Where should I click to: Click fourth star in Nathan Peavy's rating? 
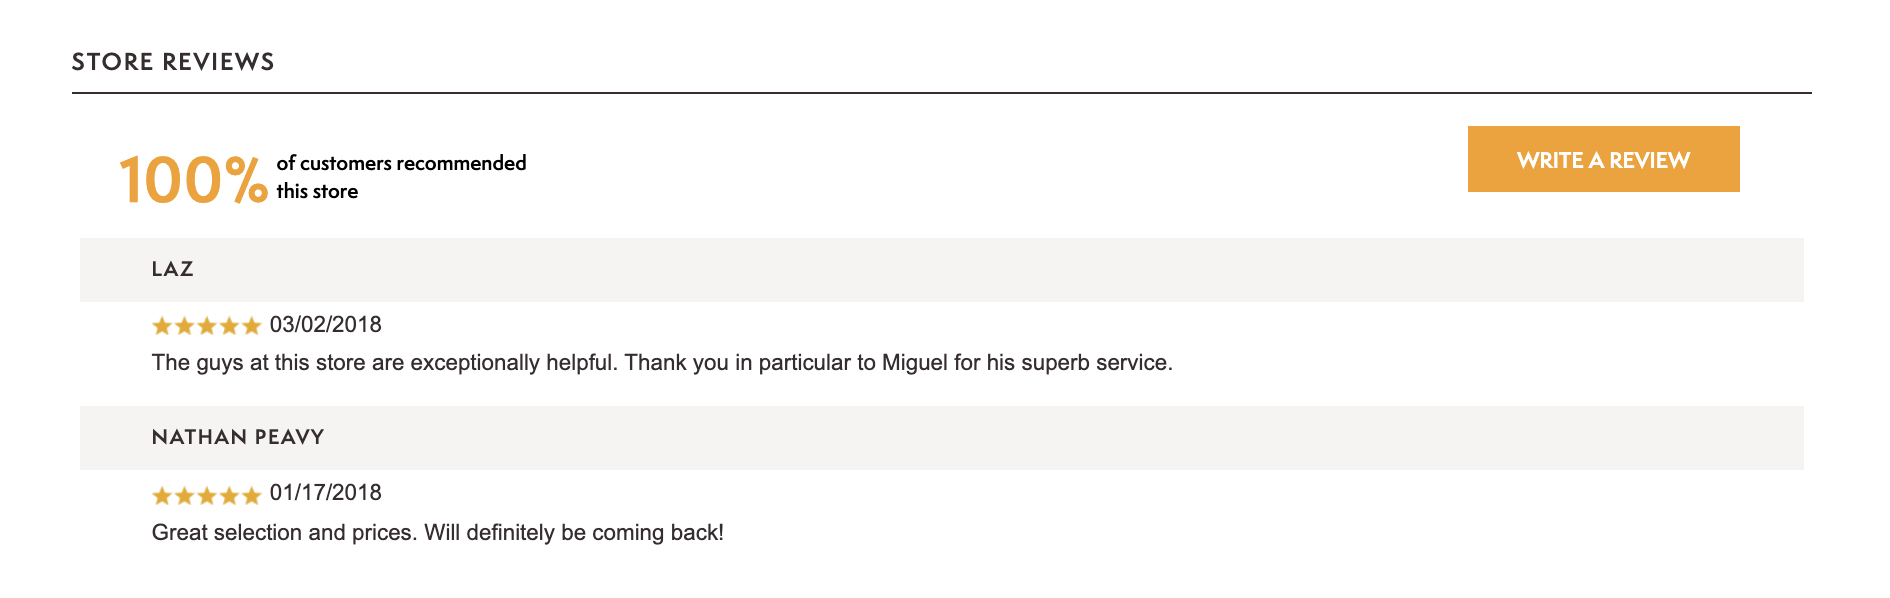[229, 495]
